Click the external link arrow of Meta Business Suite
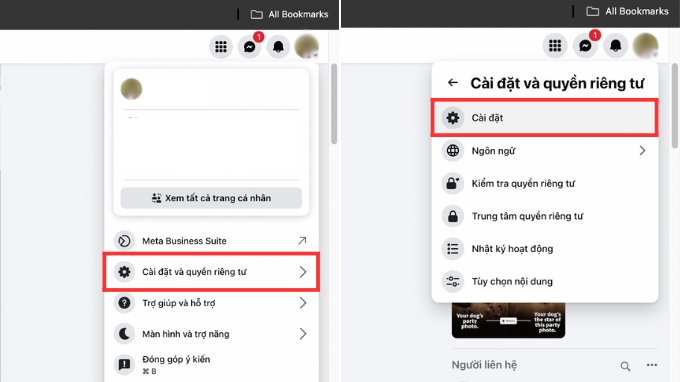680x382 pixels. (302, 241)
